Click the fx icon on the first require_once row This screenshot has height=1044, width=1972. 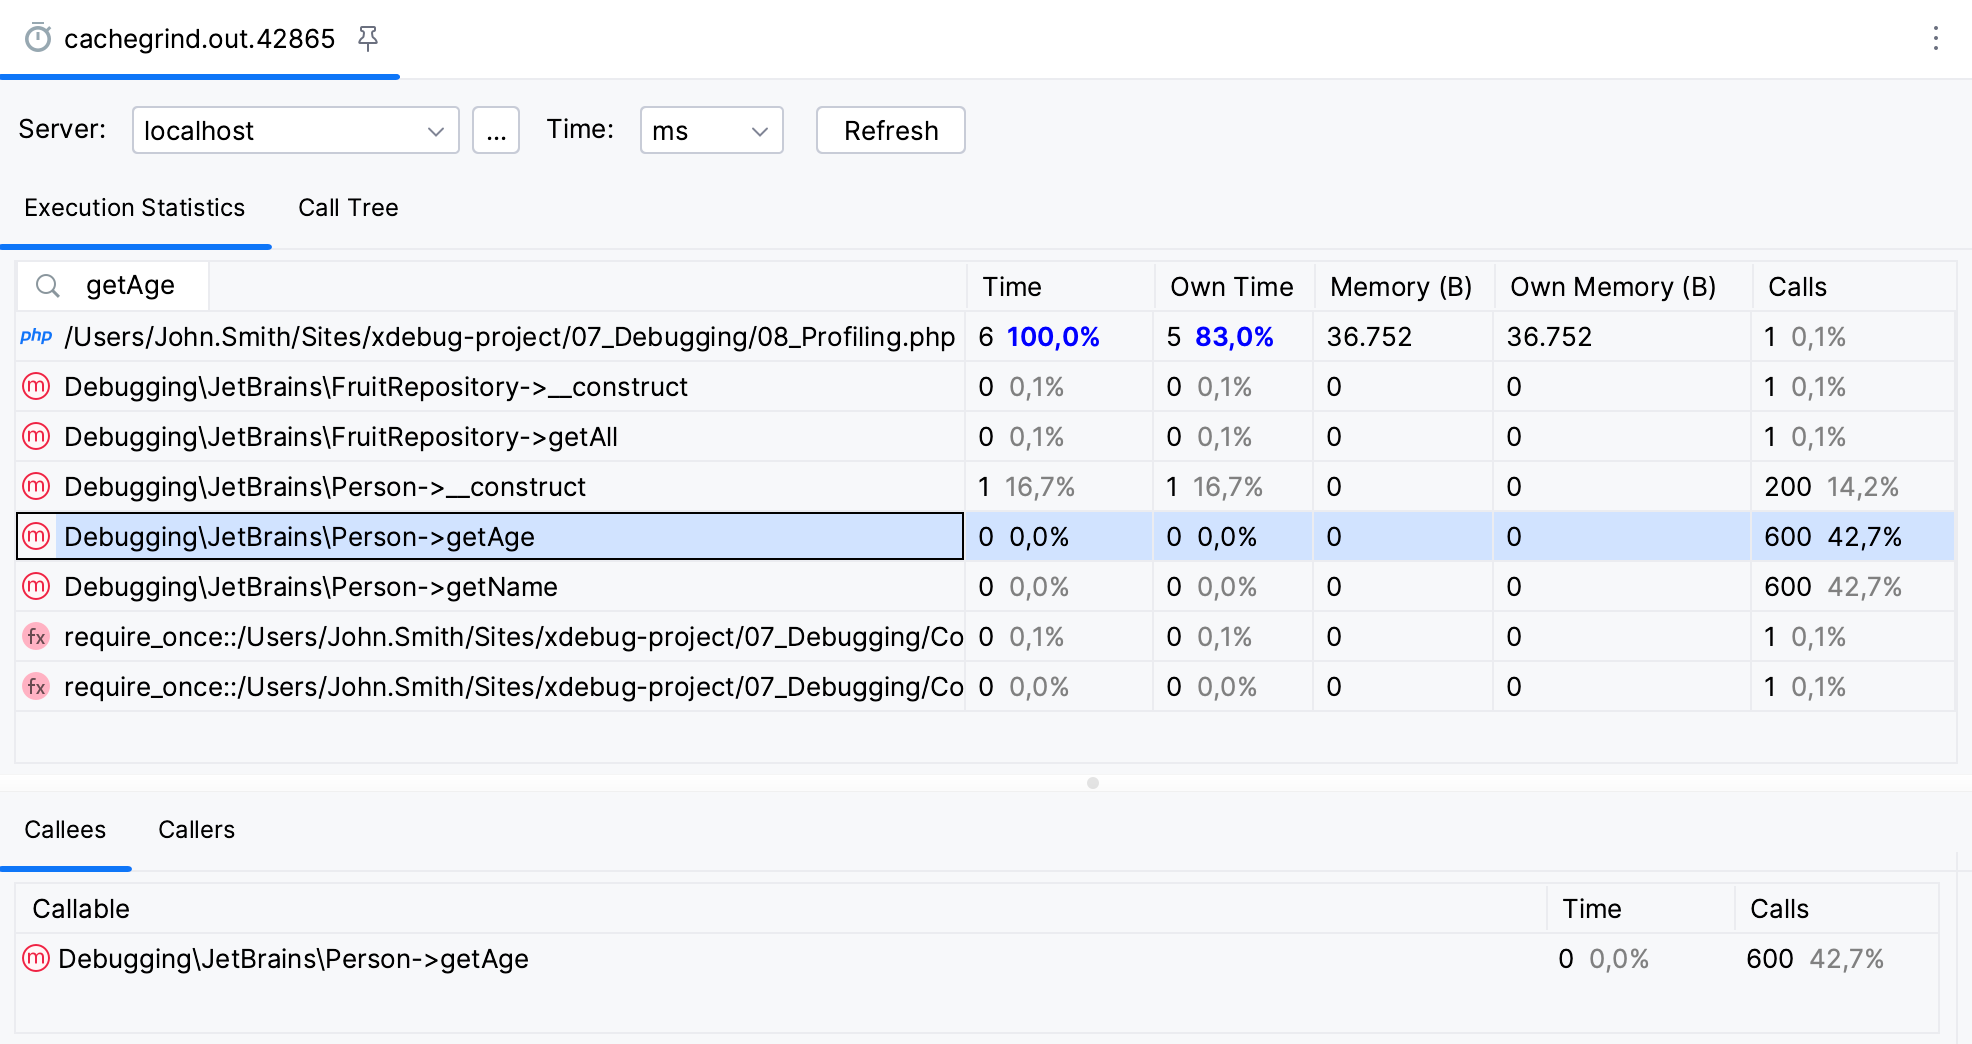click(x=36, y=636)
